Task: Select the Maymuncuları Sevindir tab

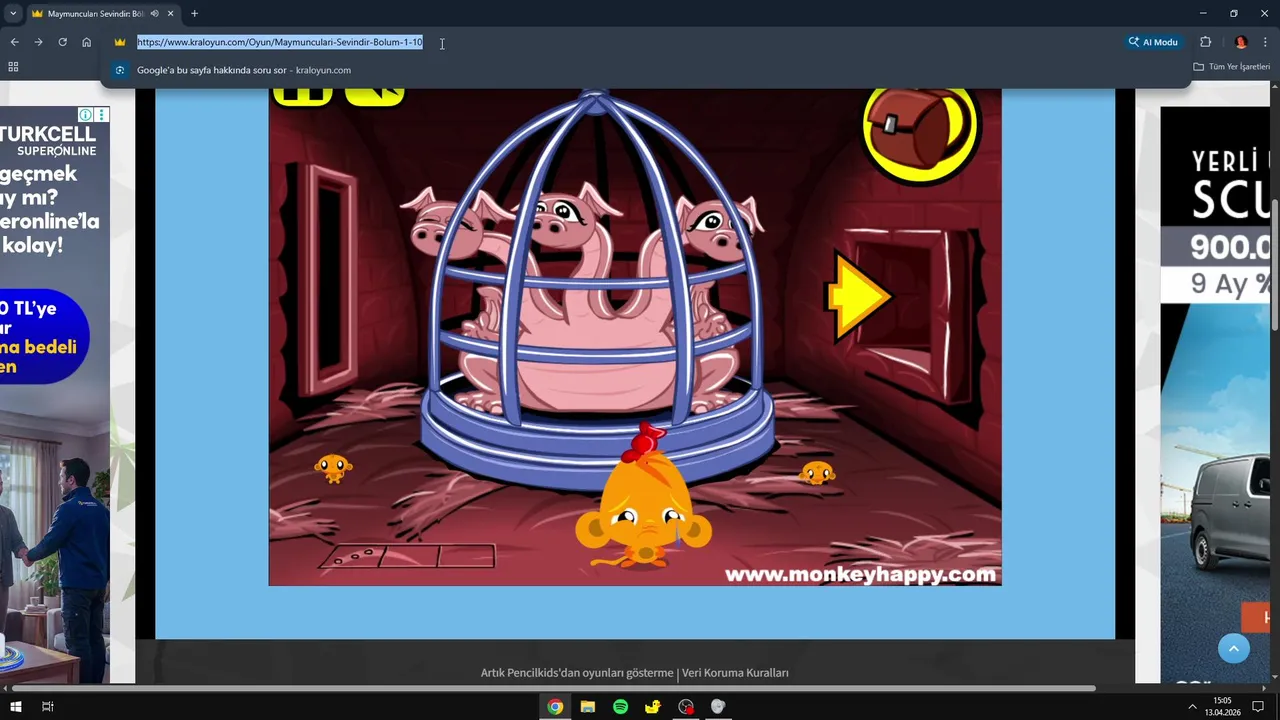Action: pos(95,14)
